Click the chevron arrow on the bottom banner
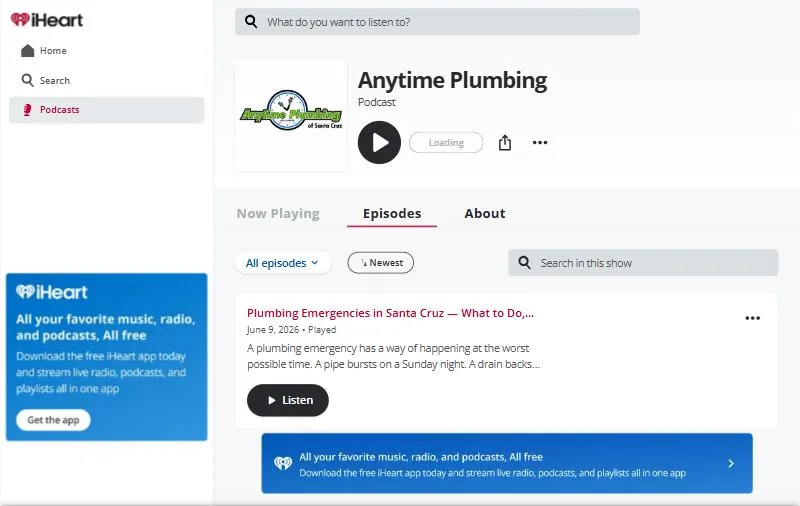The width and height of the screenshot is (800, 506). pyautogui.click(x=731, y=463)
